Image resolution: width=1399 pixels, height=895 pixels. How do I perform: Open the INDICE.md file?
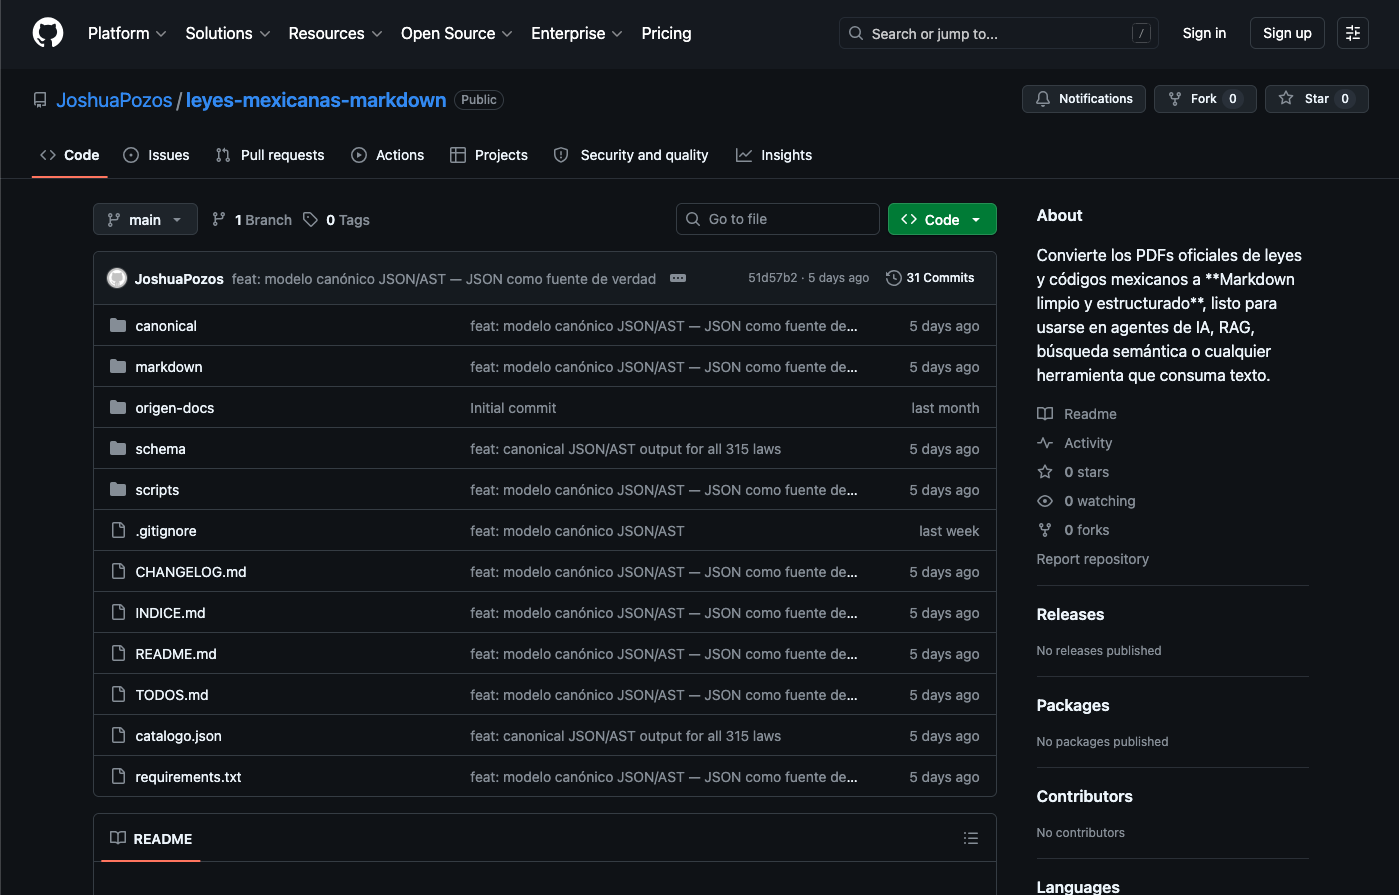pos(171,613)
